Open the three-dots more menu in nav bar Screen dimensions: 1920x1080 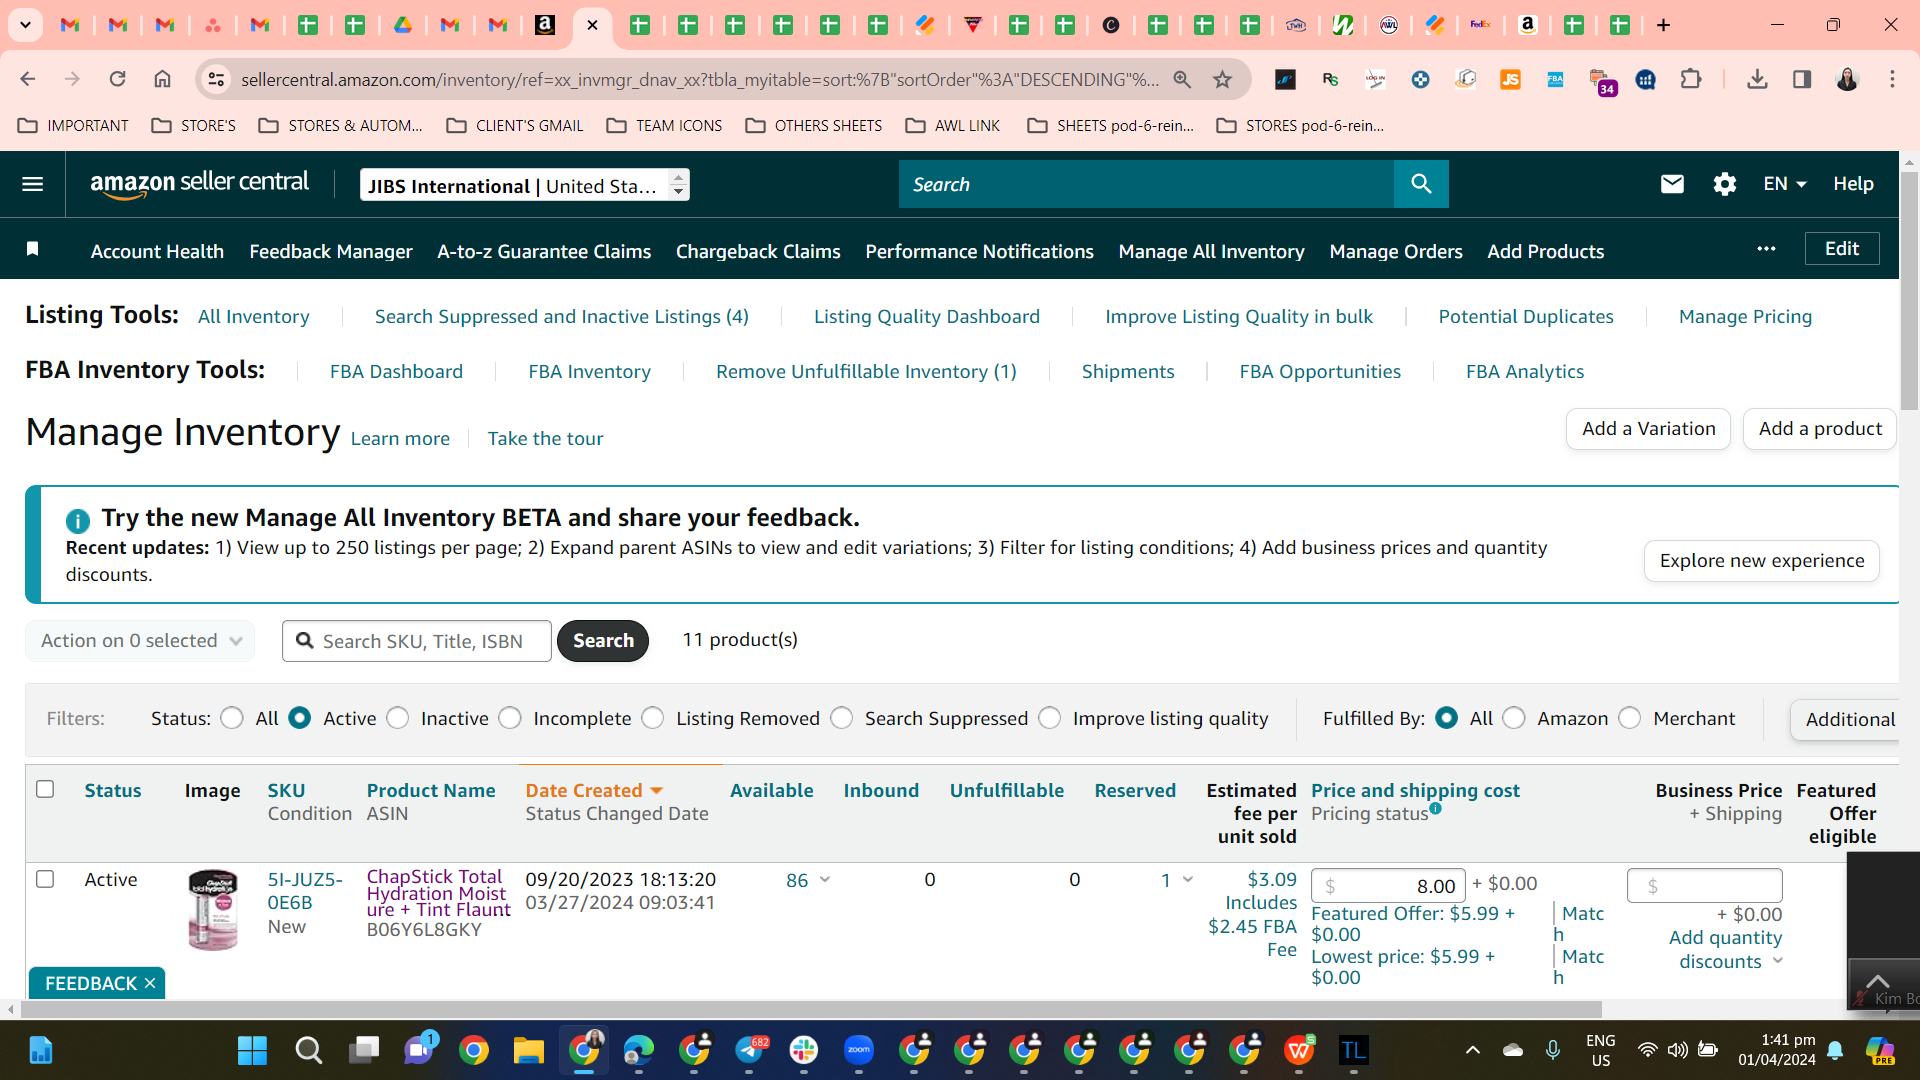pos(1766,249)
